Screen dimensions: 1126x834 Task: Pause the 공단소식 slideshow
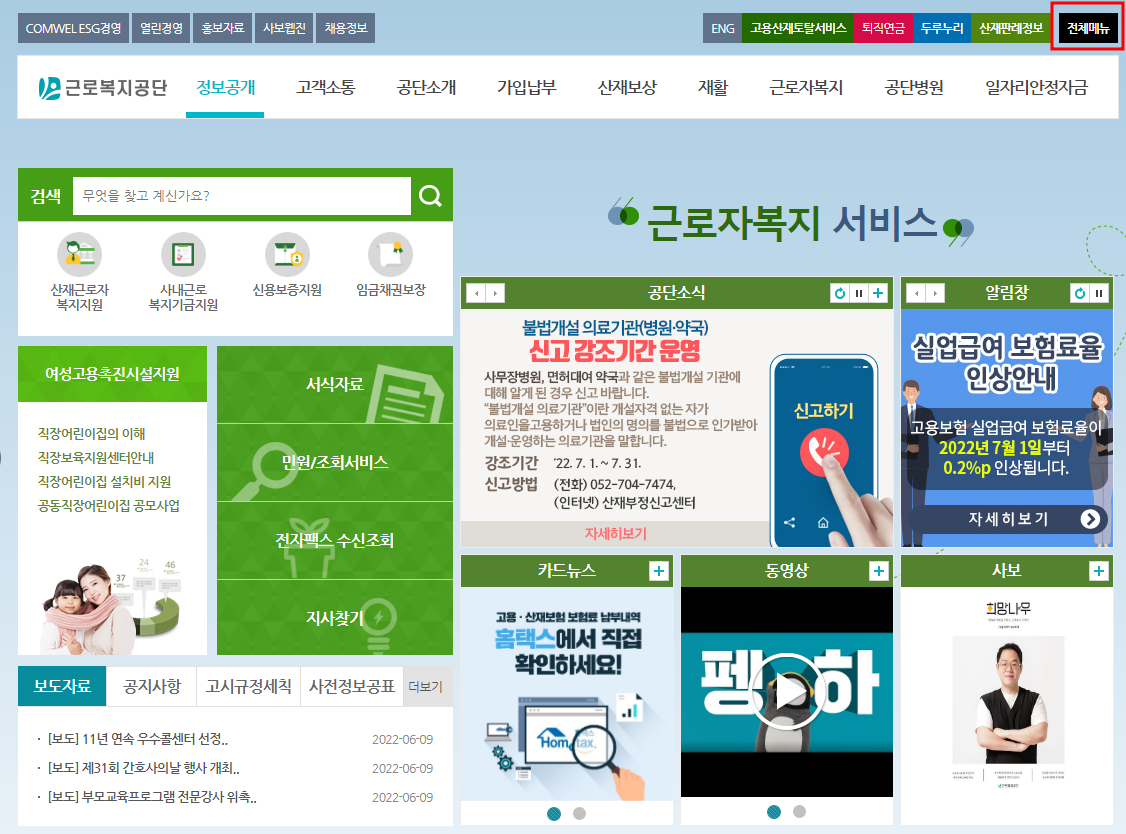pyautogui.click(x=859, y=292)
